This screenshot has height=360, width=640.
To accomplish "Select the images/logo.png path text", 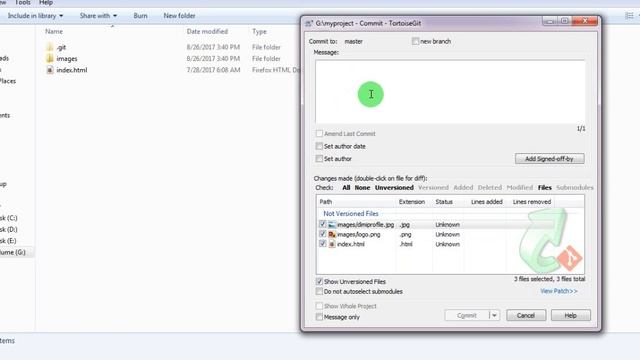I will tap(358, 234).
